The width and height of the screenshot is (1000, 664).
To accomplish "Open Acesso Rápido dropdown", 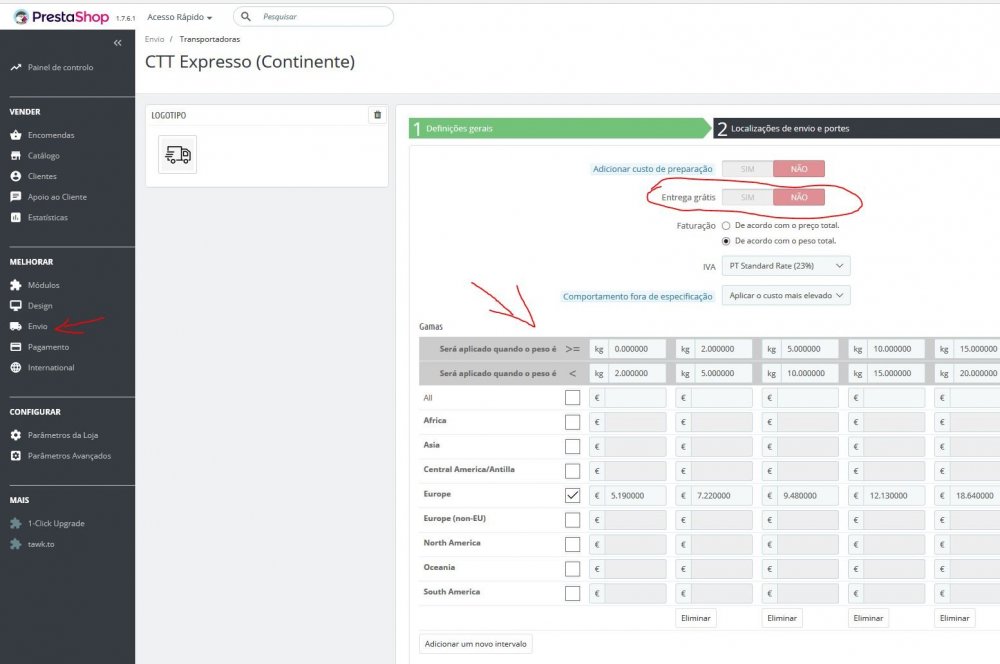I will point(179,17).
